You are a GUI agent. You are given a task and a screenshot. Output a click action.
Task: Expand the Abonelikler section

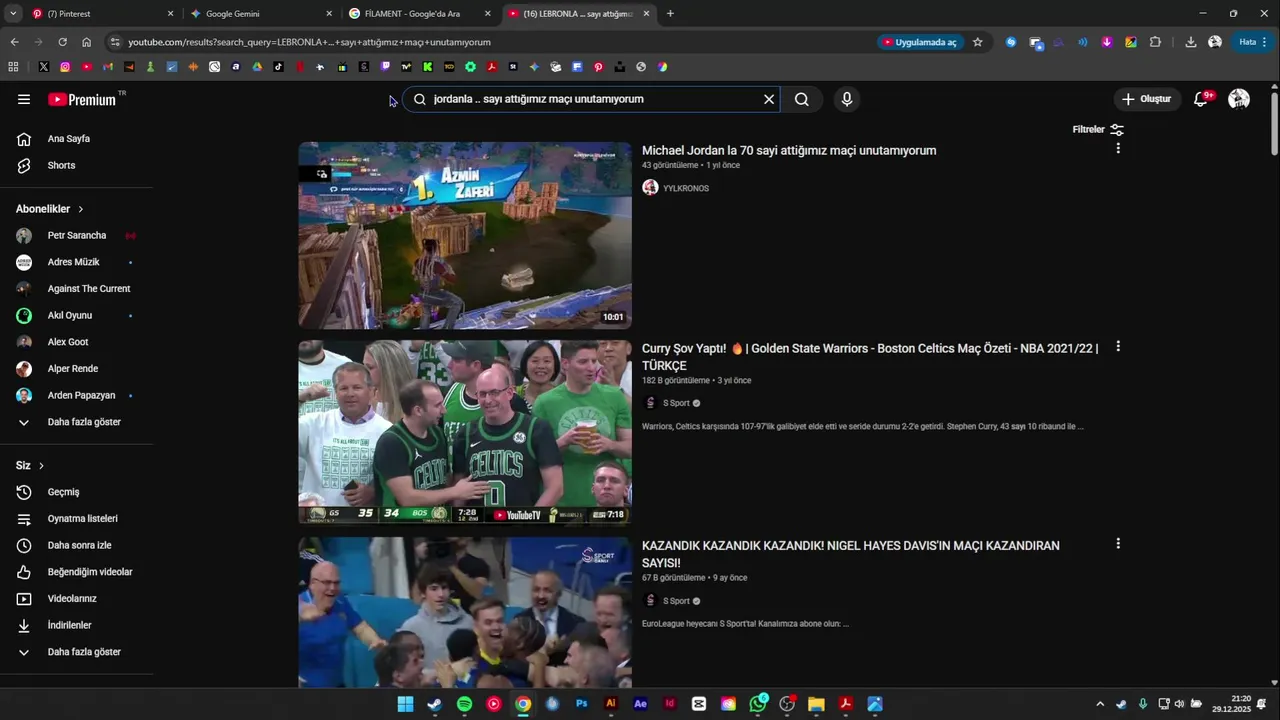(x=50, y=209)
